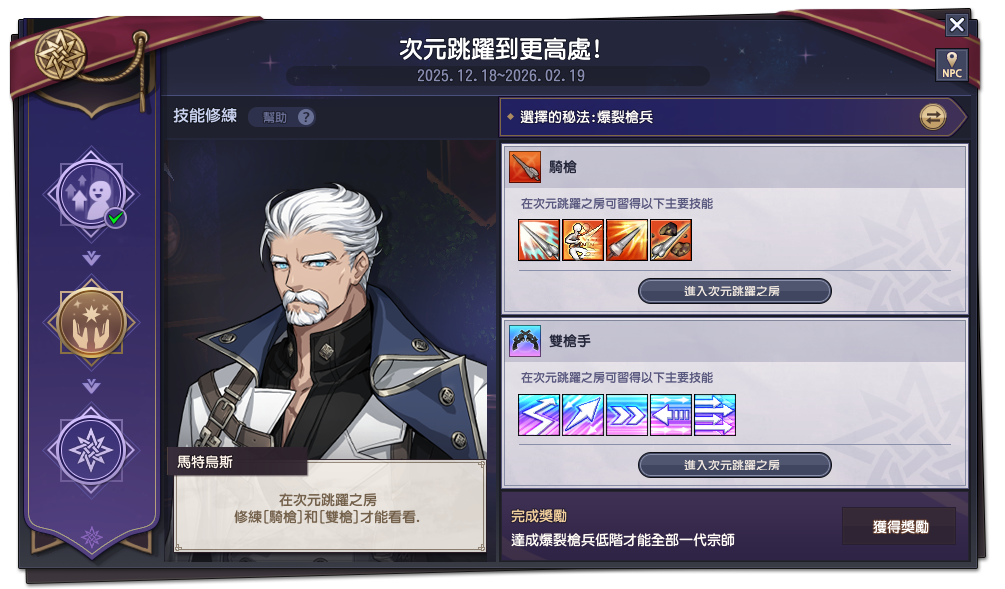Select the golden hands-and-star skill training step
Viewport: 1005px width, 589px height.
pyautogui.click(x=91, y=322)
